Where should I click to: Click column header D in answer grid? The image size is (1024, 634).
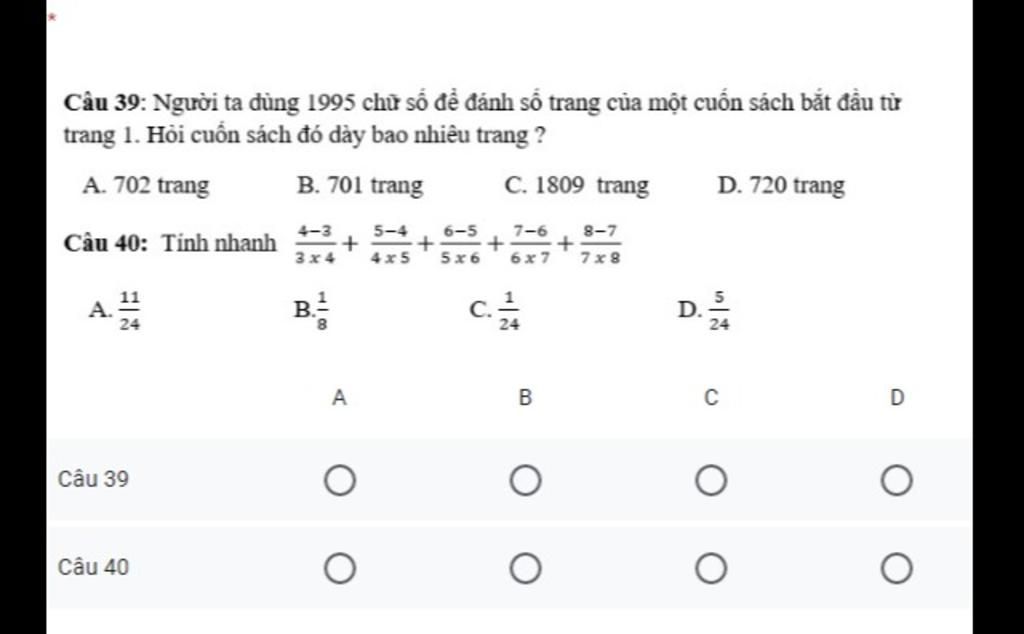896,398
